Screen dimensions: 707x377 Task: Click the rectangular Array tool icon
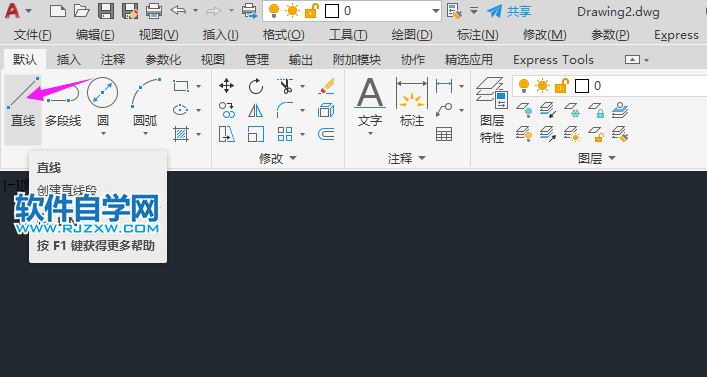(285, 134)
